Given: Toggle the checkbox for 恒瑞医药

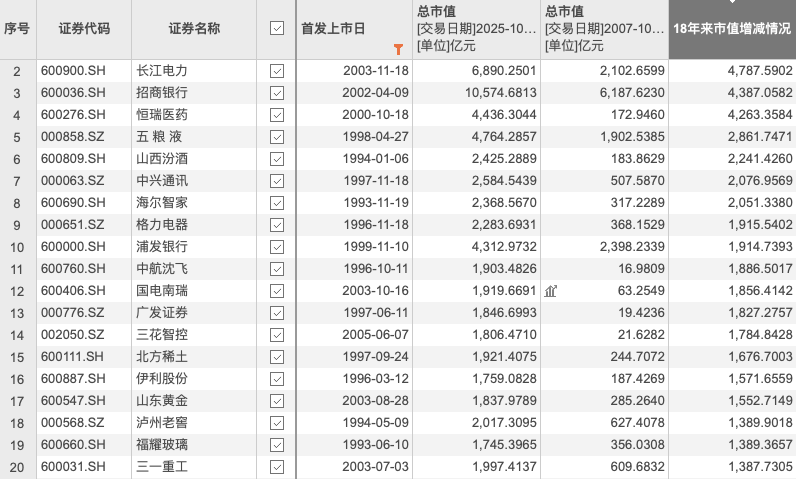Looking at the screenshot, I should click(x=277, y=115).
